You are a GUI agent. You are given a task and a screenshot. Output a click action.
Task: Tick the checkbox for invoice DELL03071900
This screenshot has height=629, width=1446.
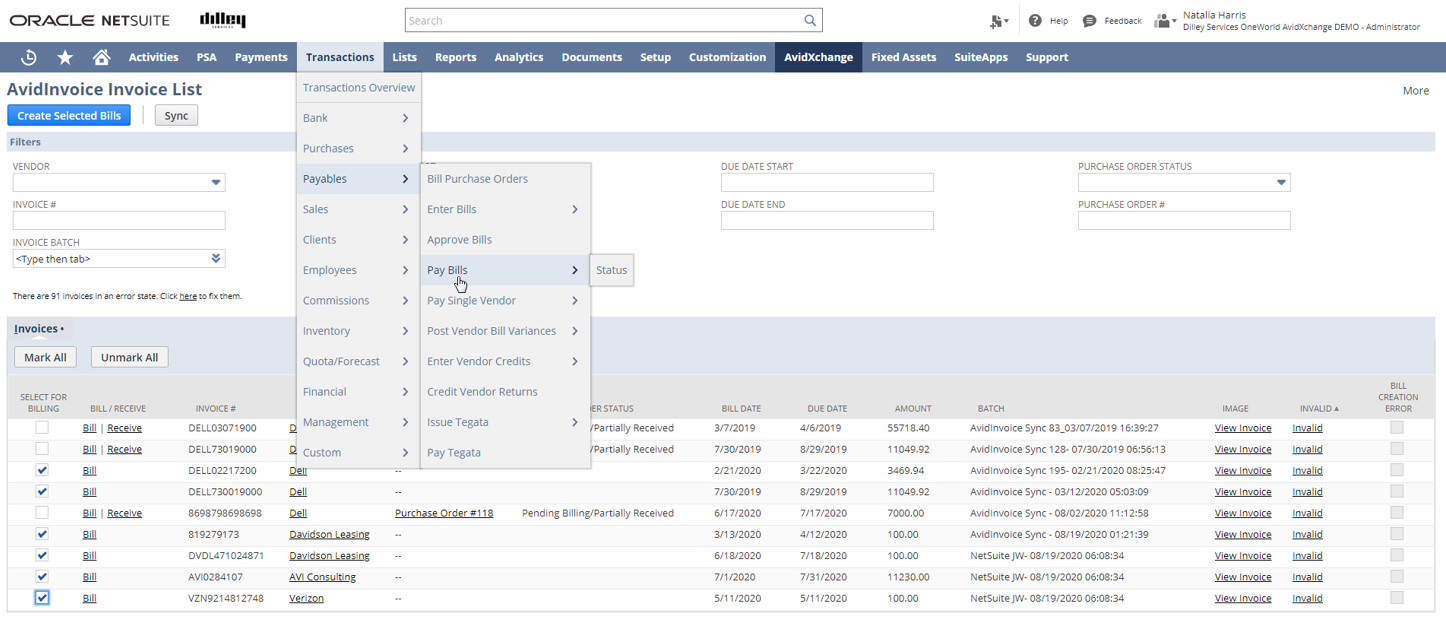42,428
